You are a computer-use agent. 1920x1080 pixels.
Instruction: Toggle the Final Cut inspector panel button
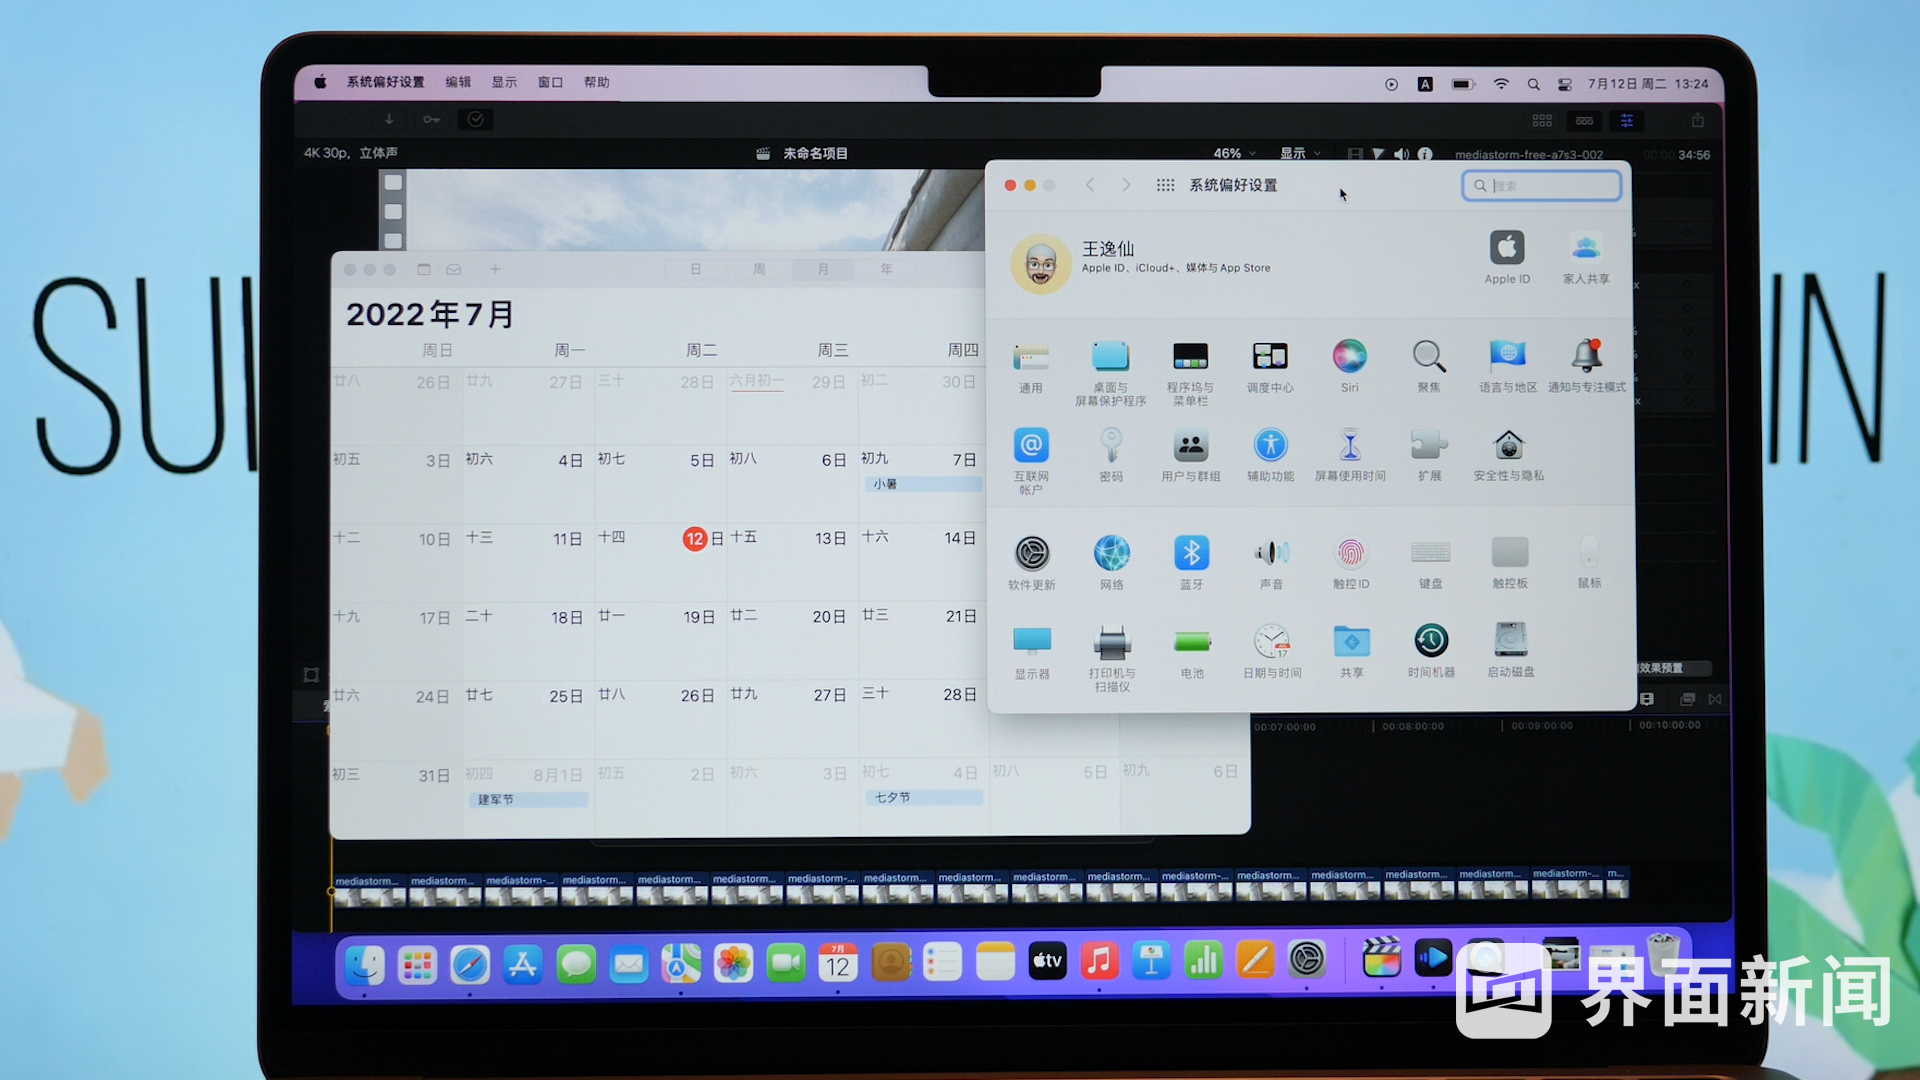pyautogui.click(x=1627, y=120)
